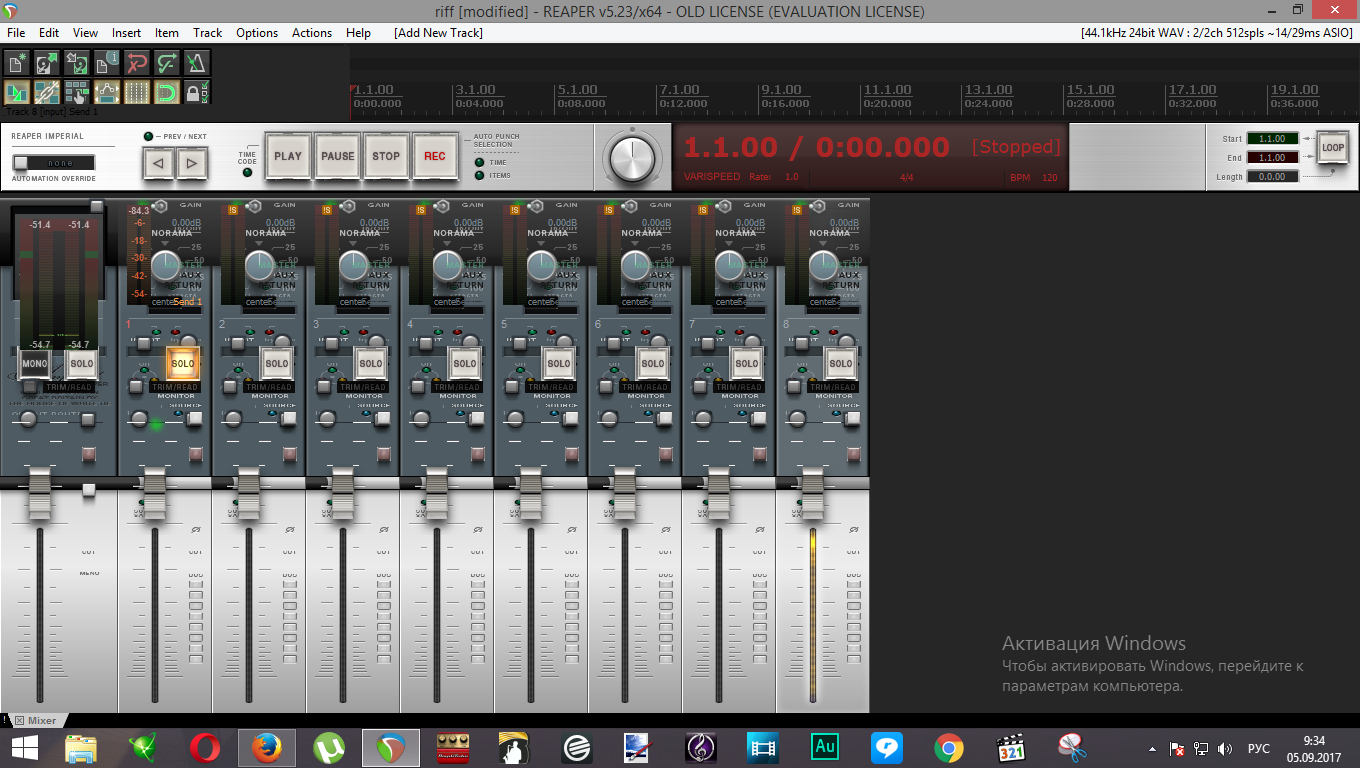Toggle the move envelope points icon
This screenshot has height=768, width=1360.
point(107,93)
